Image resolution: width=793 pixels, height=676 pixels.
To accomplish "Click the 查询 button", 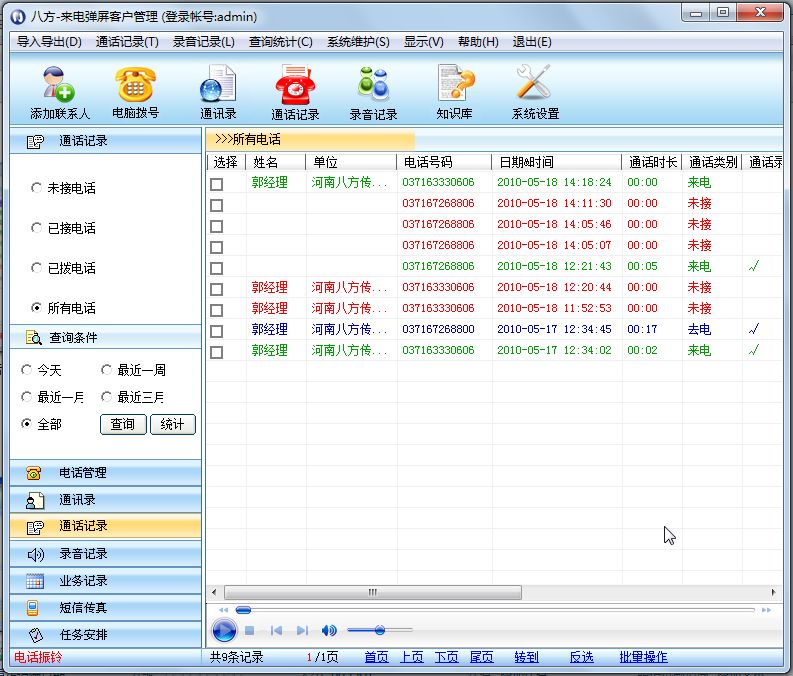I will click(123, 424).
